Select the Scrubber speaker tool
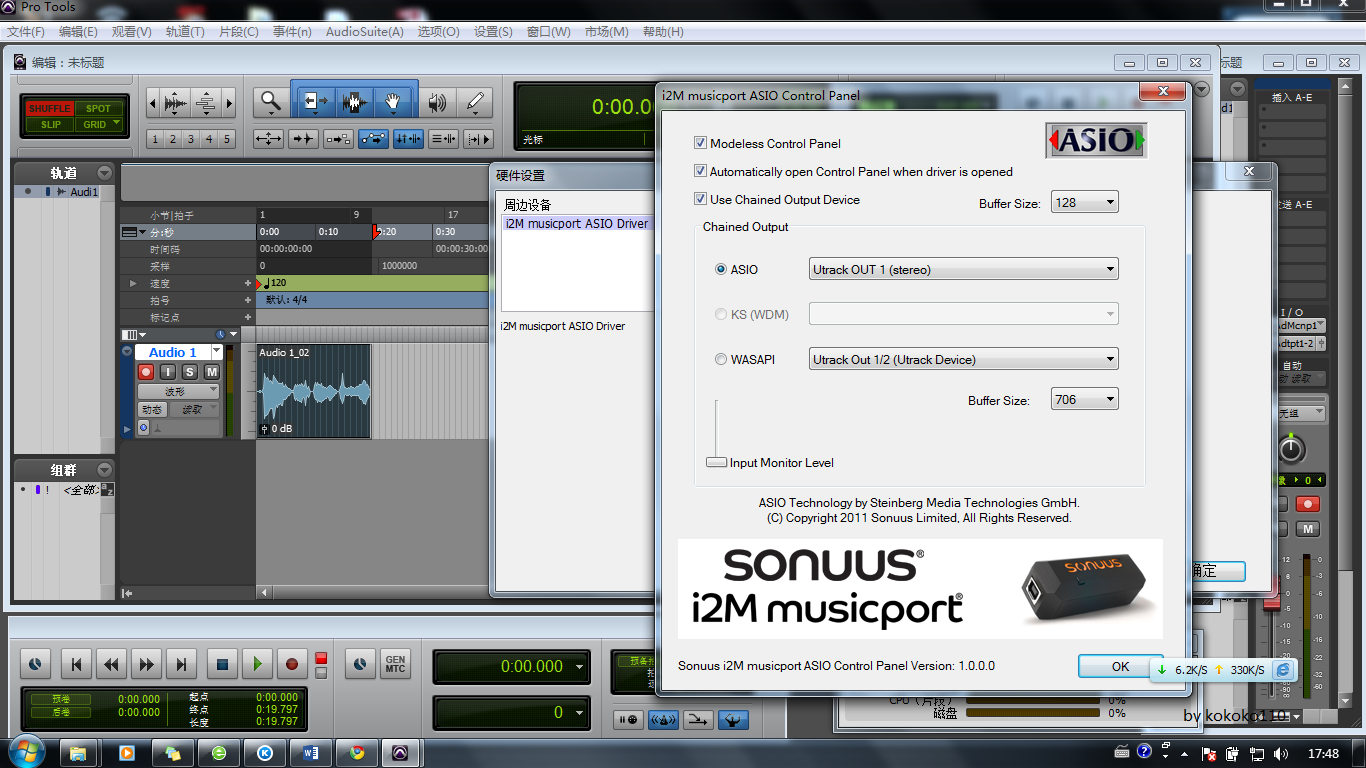This screenshot has height=768, width=1366. click(437, 101)
